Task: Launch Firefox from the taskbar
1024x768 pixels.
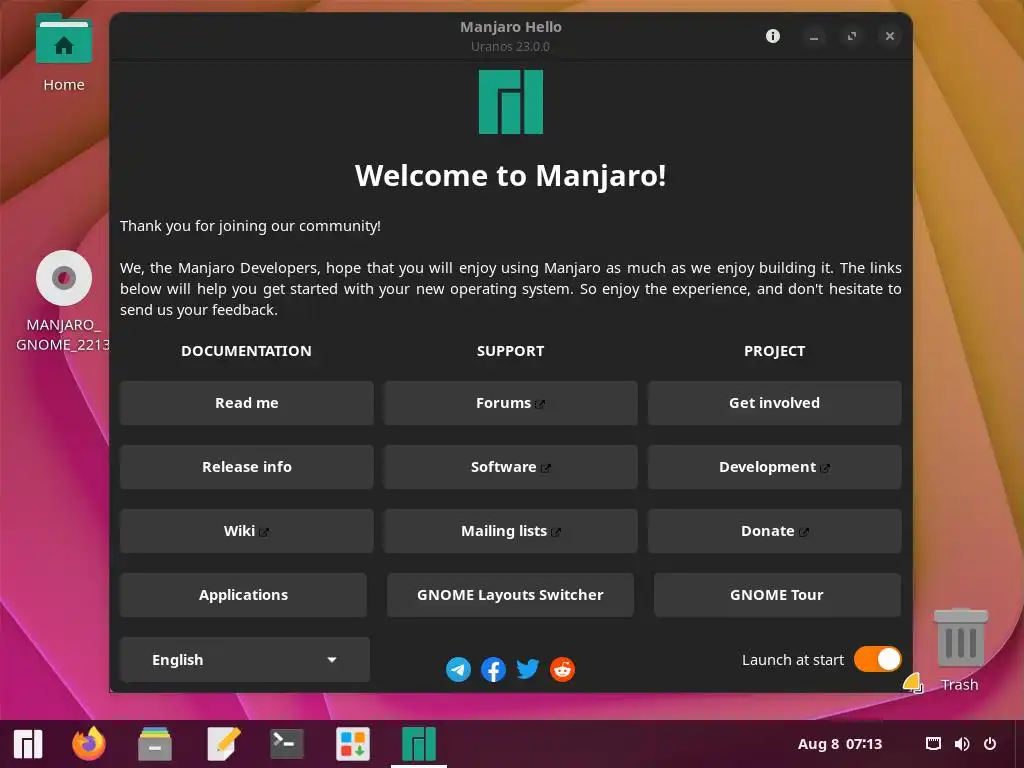Action: point(89,744)
